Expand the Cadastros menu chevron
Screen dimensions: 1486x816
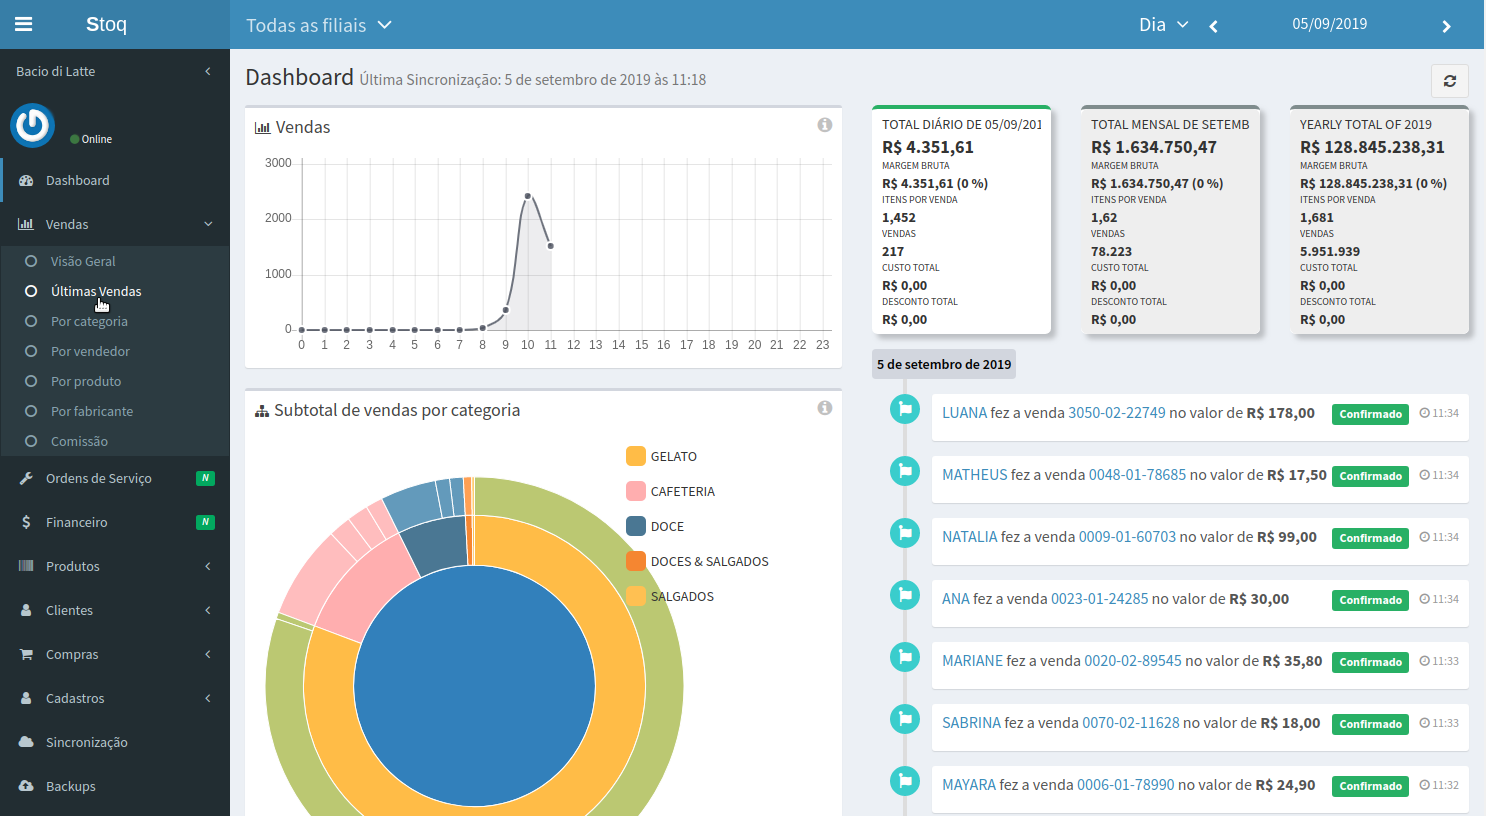(208, 699)
